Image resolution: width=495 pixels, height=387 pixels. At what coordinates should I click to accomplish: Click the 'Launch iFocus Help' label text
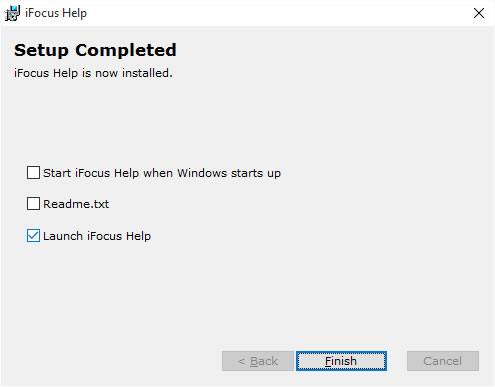(x=97, y=236)
